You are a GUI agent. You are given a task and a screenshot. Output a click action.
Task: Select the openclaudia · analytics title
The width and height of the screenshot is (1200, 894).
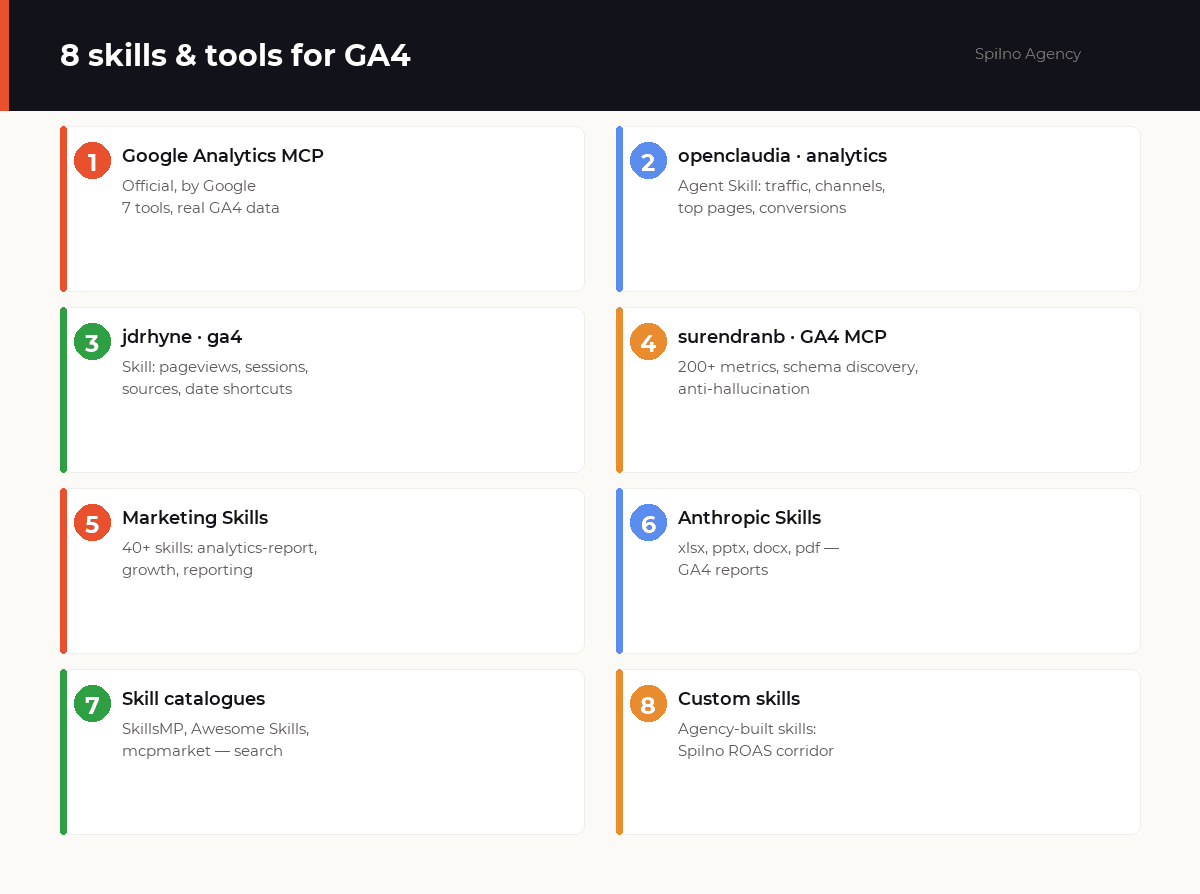tap(782, 156)
